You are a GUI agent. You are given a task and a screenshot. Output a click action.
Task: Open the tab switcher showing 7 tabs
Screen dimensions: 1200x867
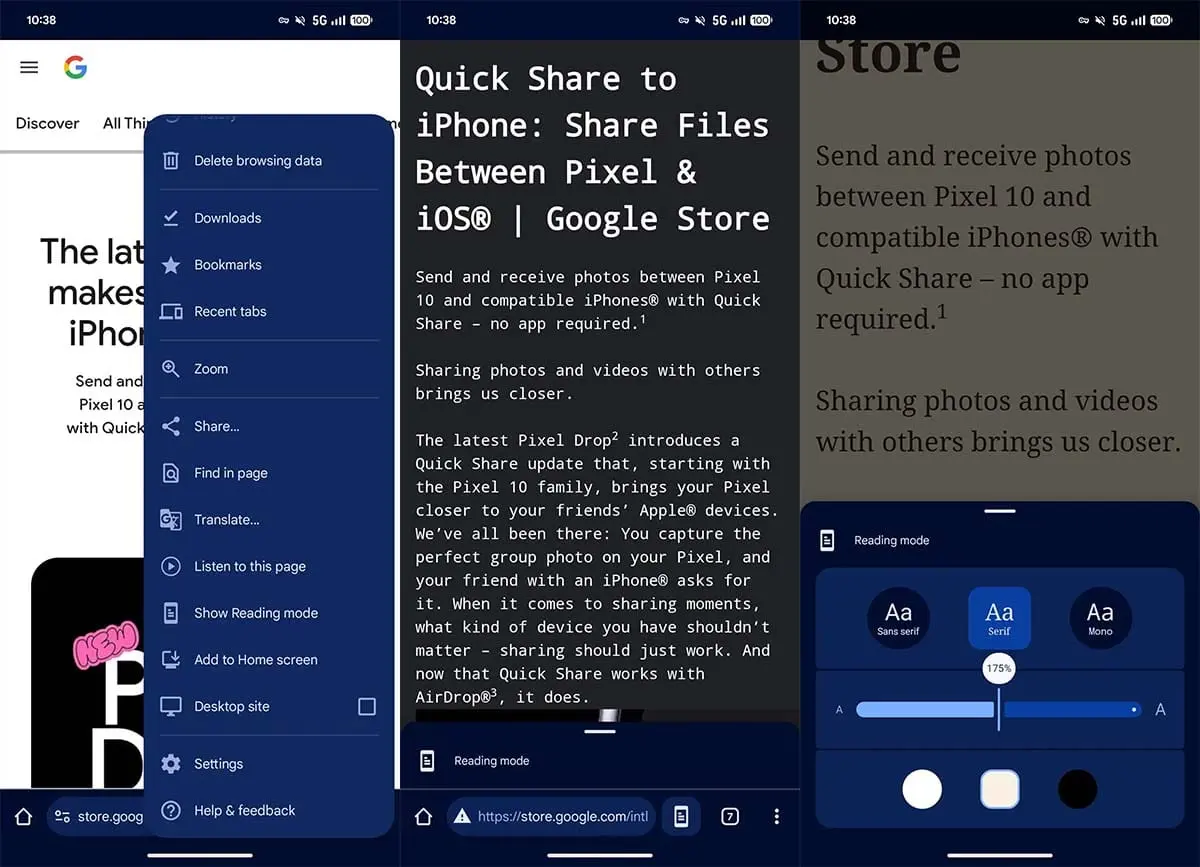[x=729, y=816]
